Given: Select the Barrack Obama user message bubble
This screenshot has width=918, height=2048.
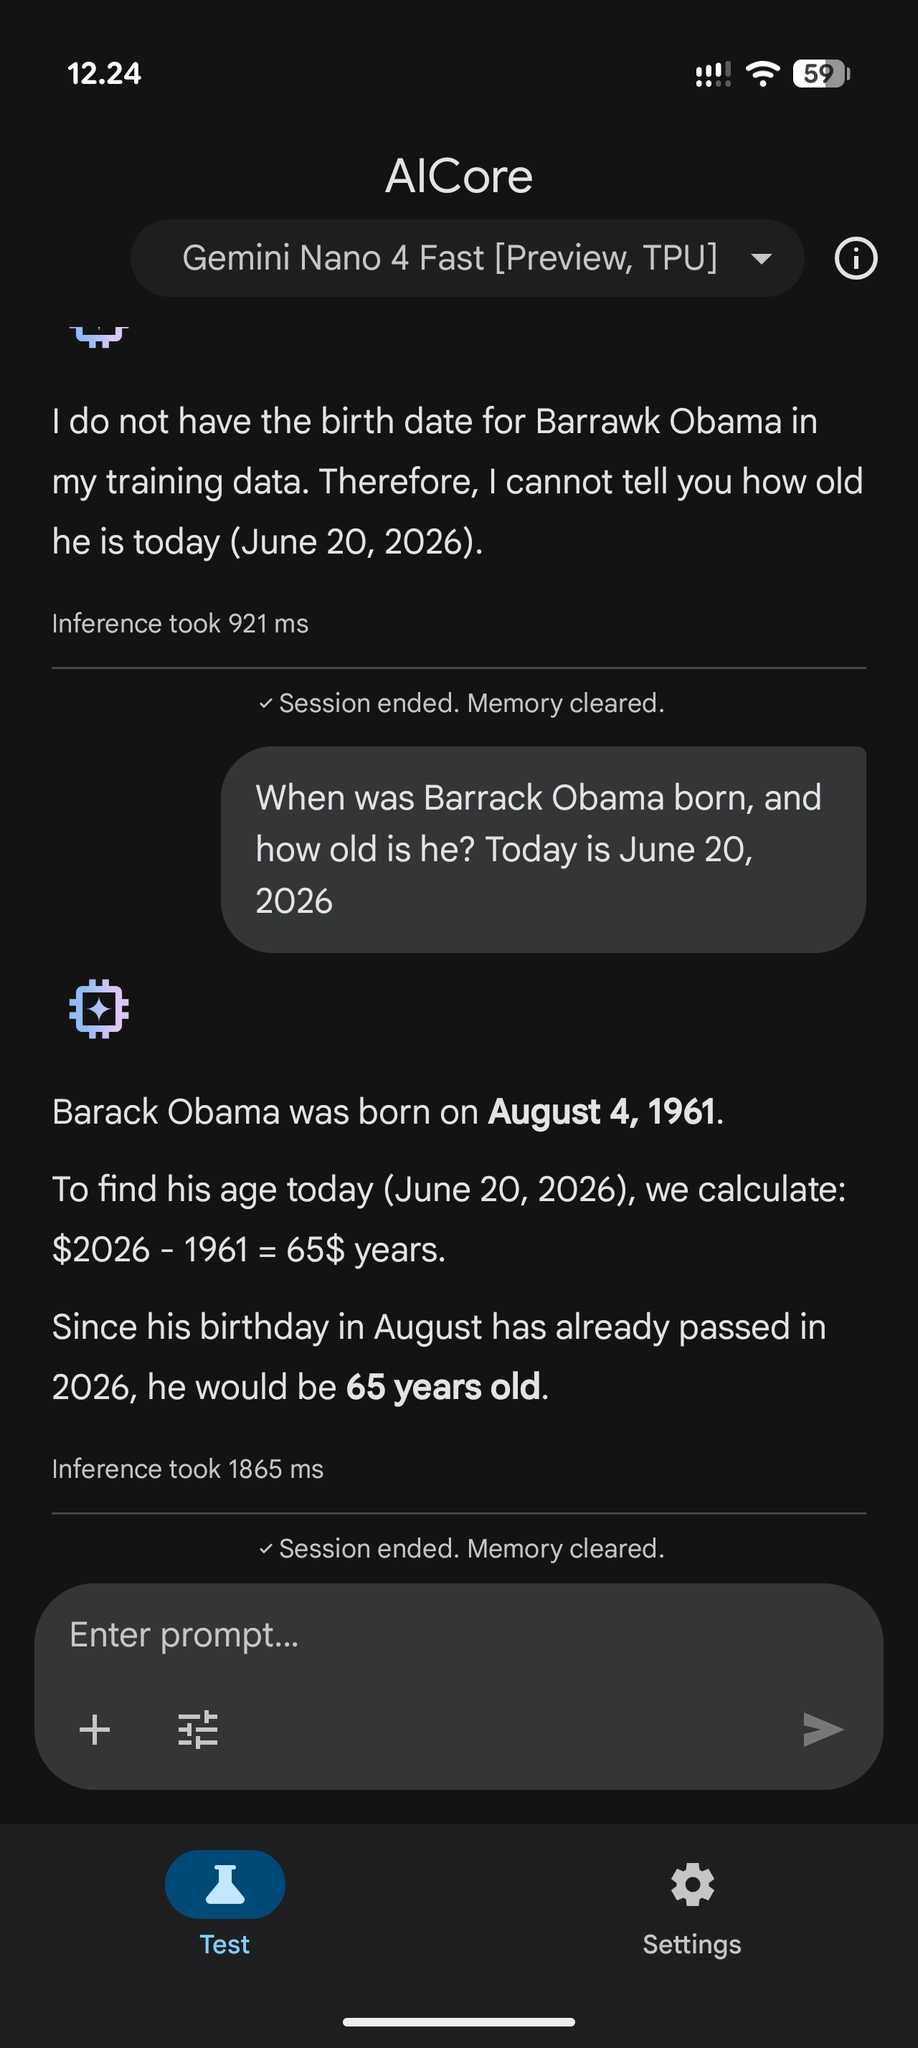Looking at the screenshot, I should point(543,849).
